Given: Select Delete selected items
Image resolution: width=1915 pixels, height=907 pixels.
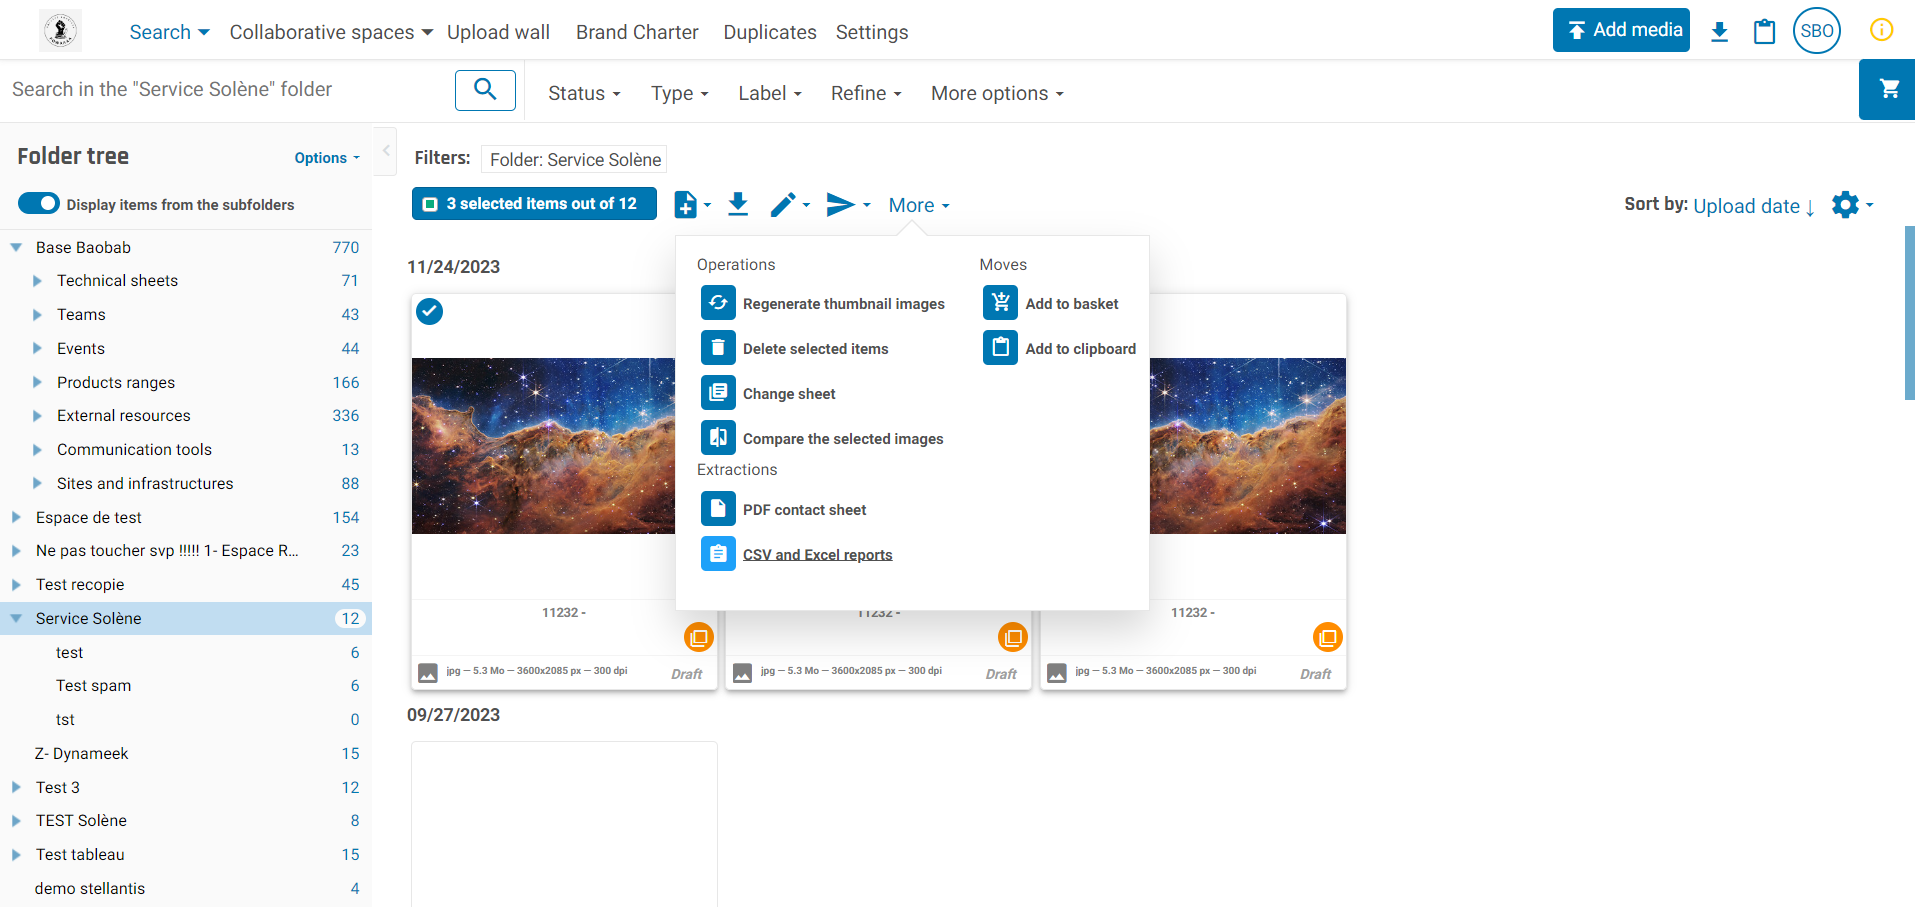Looking at the screenshot, I should pyautogui.click(x=815, y=349).
